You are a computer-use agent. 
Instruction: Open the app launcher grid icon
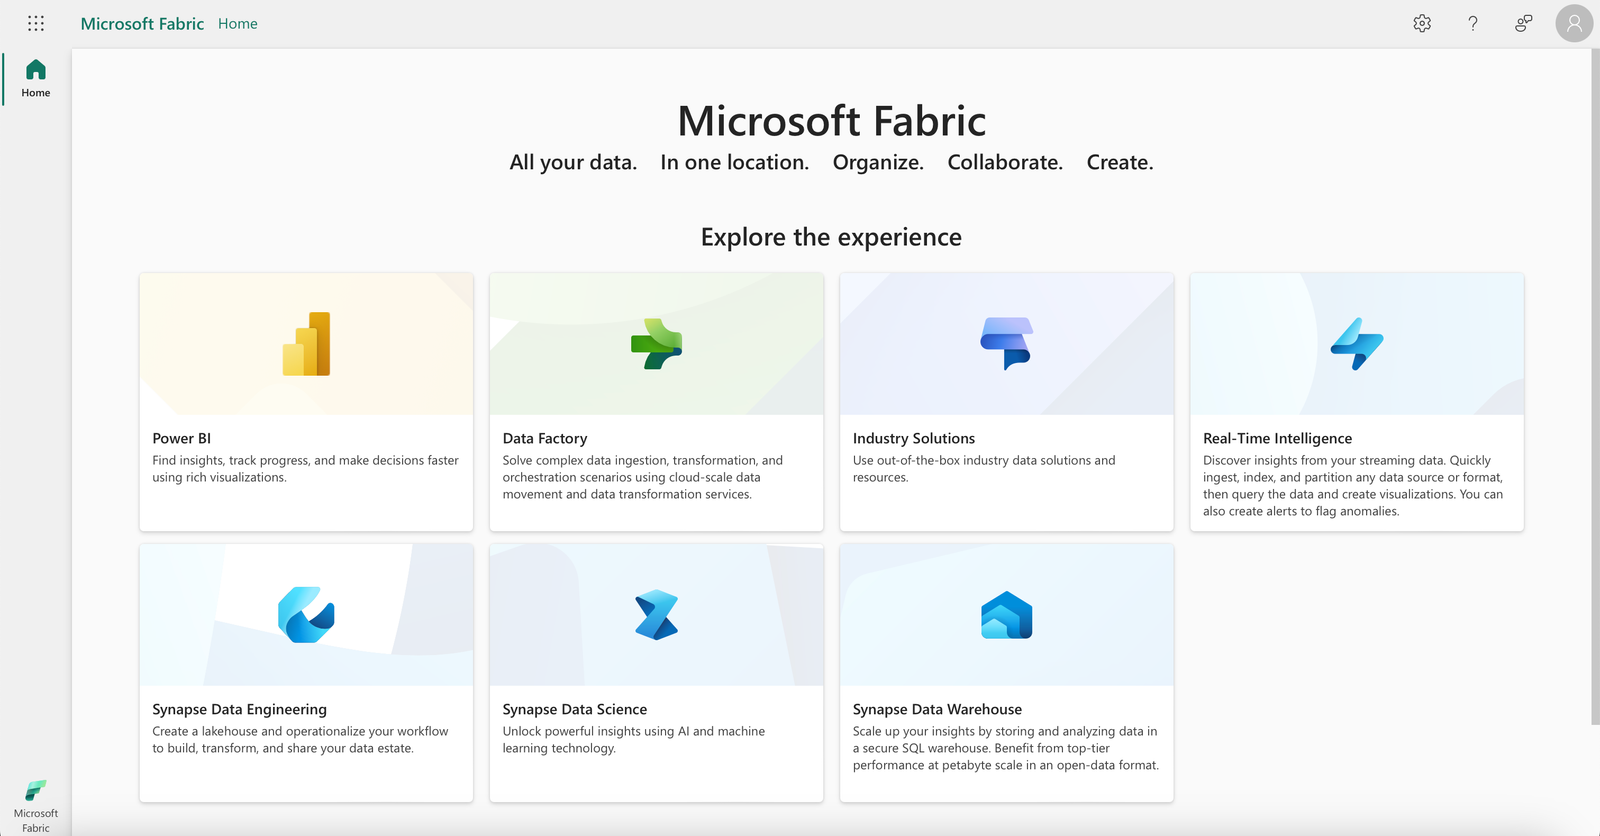(x=36, y=23)
